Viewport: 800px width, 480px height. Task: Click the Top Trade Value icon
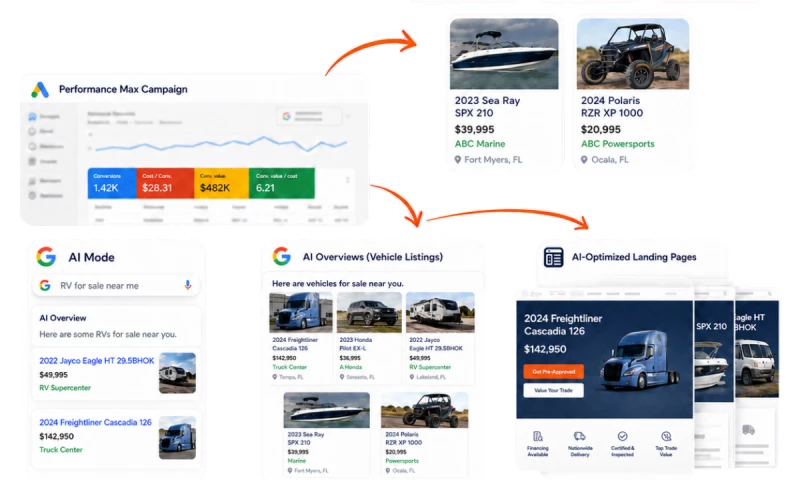click(x=666, y=436)
